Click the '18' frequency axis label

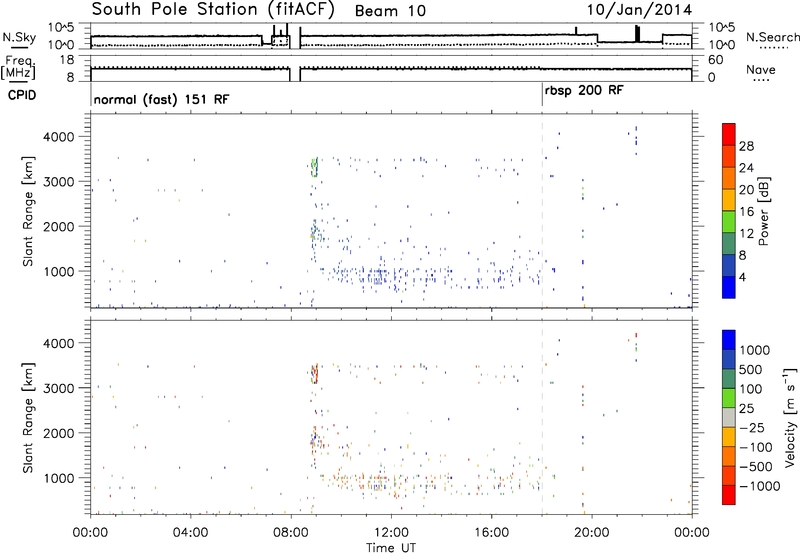pyautogui.click(x=67, y=60)
